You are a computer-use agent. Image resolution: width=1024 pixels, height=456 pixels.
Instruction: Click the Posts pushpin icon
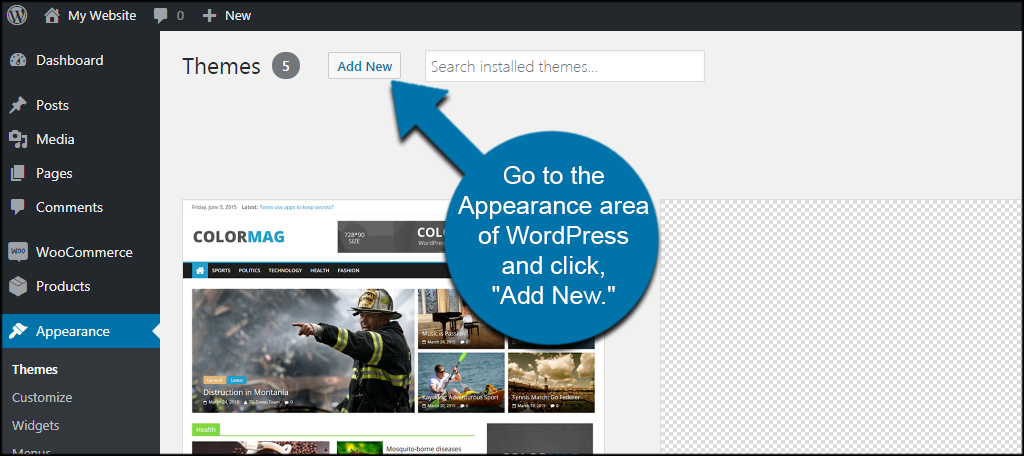click(17, 105)
